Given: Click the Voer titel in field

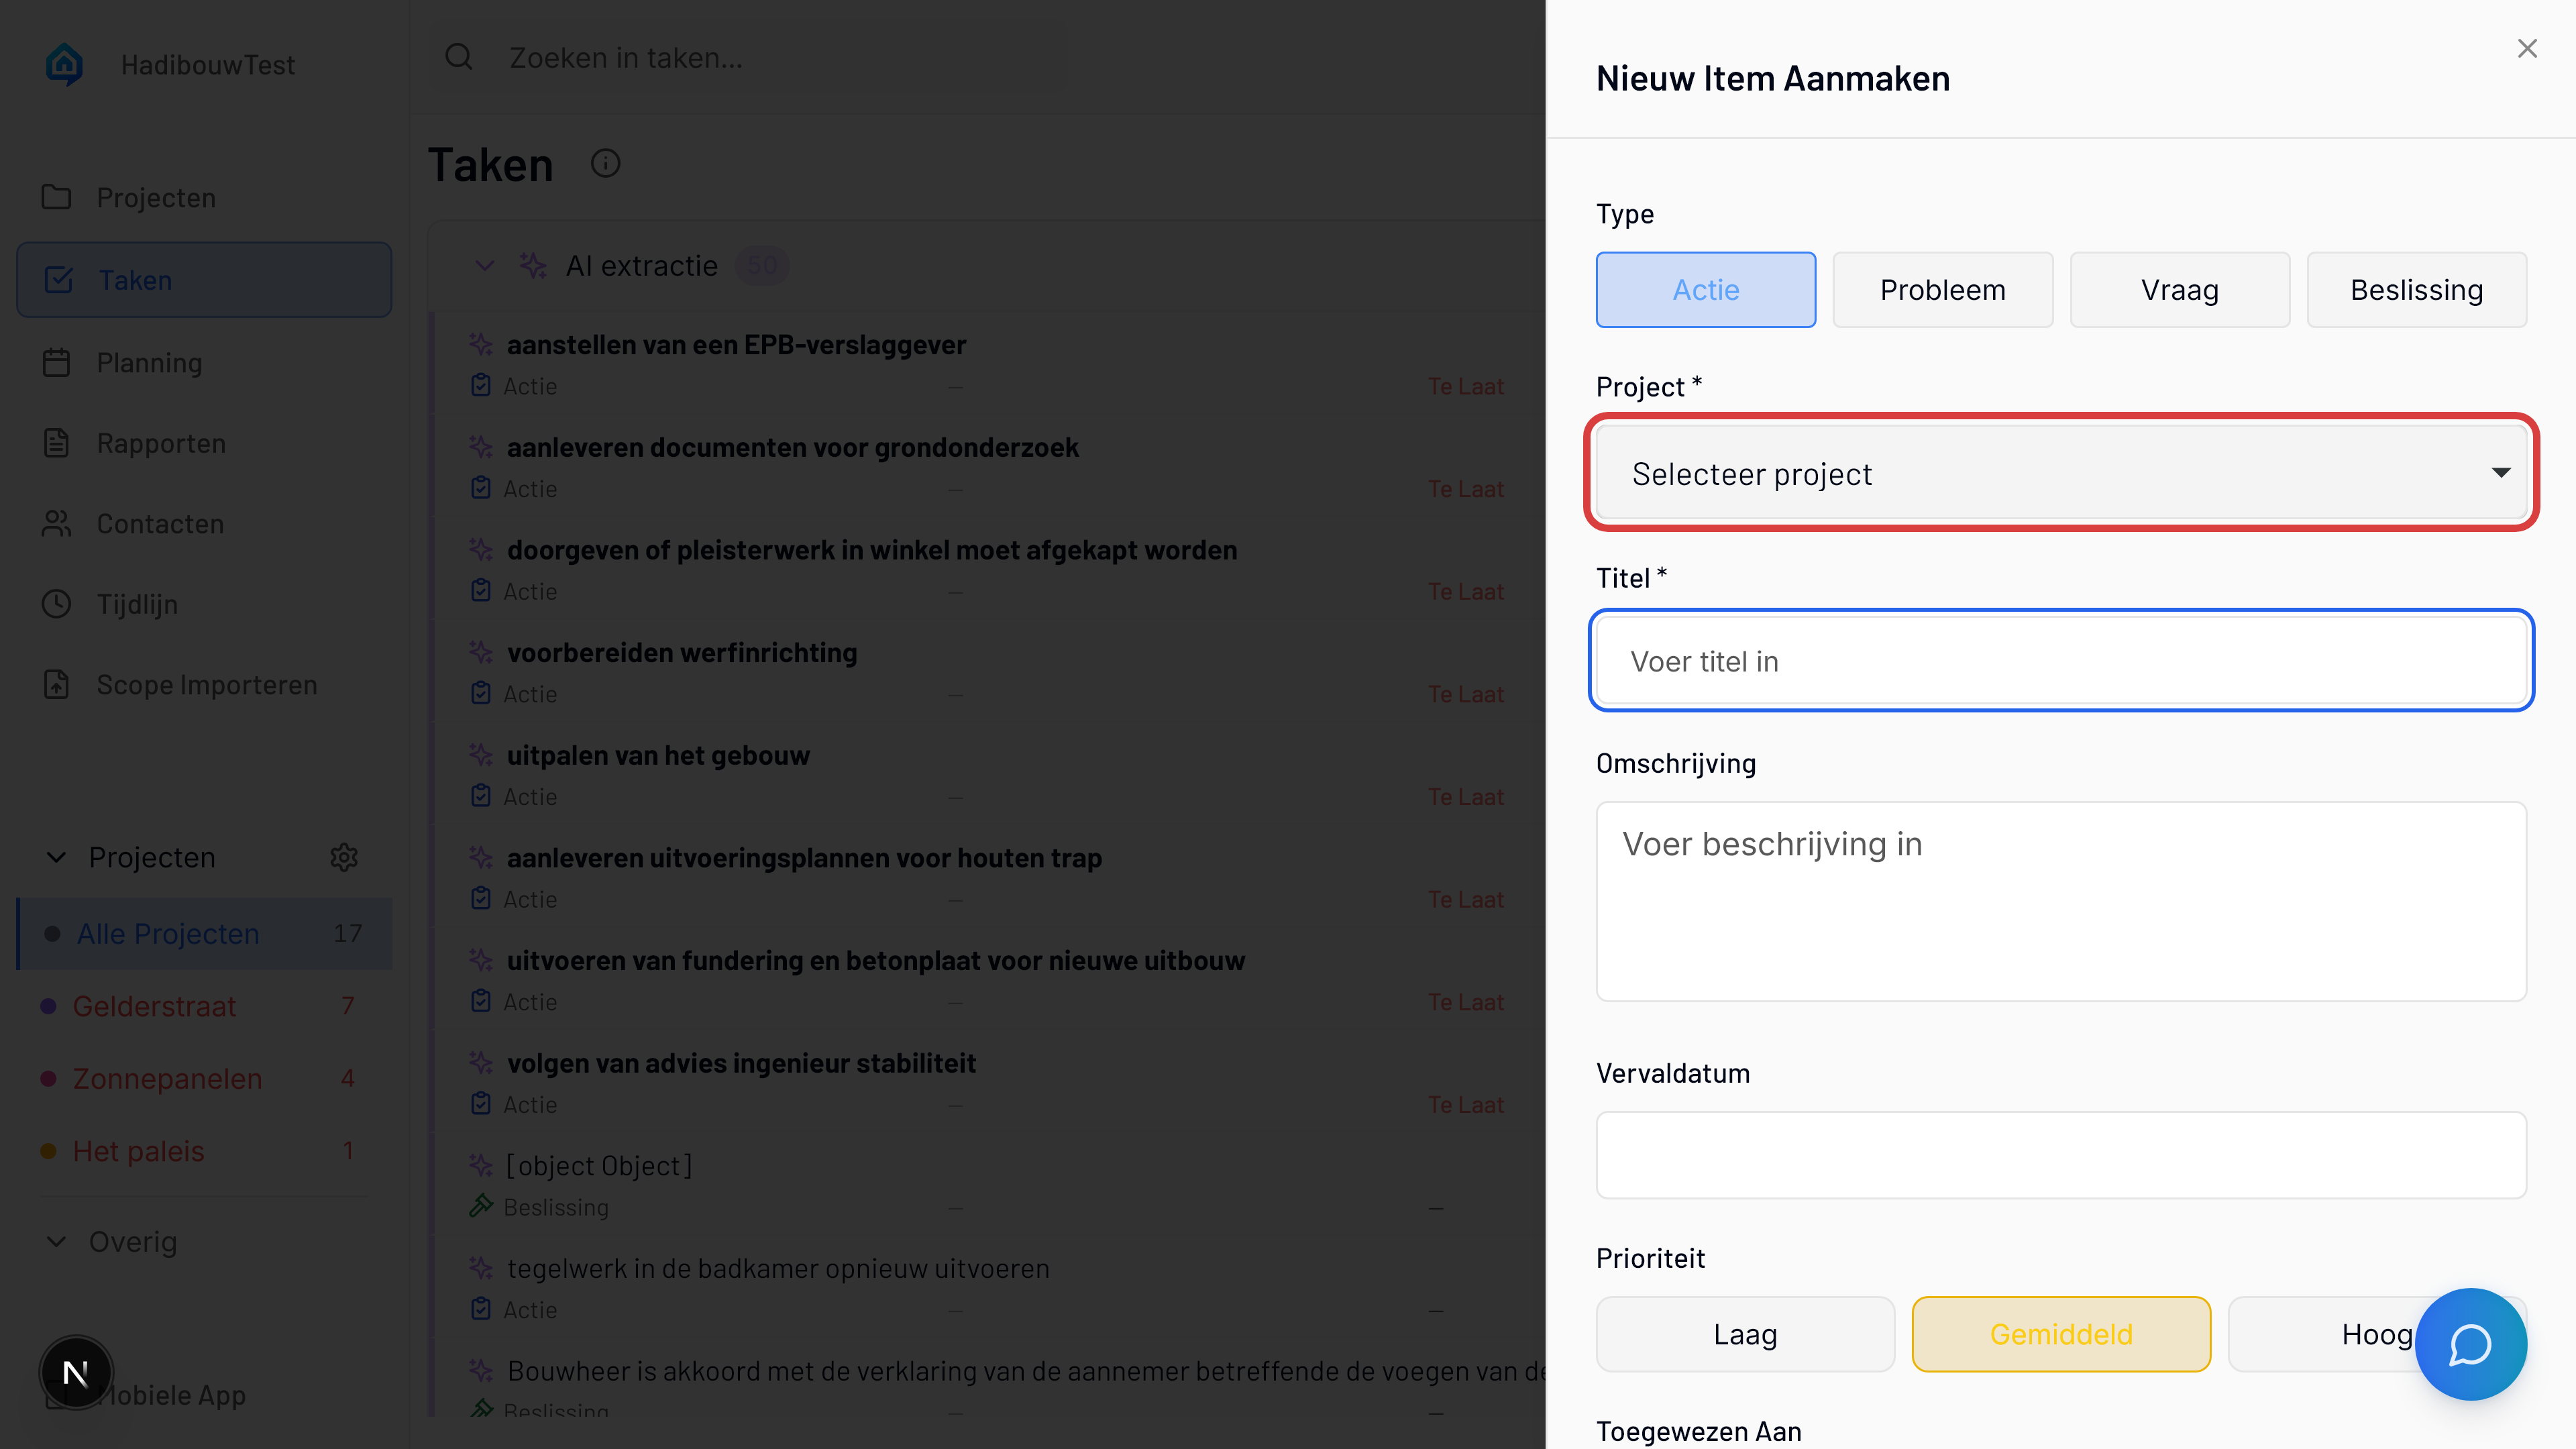Looking at the screenshot, I should pos(2061,661).
